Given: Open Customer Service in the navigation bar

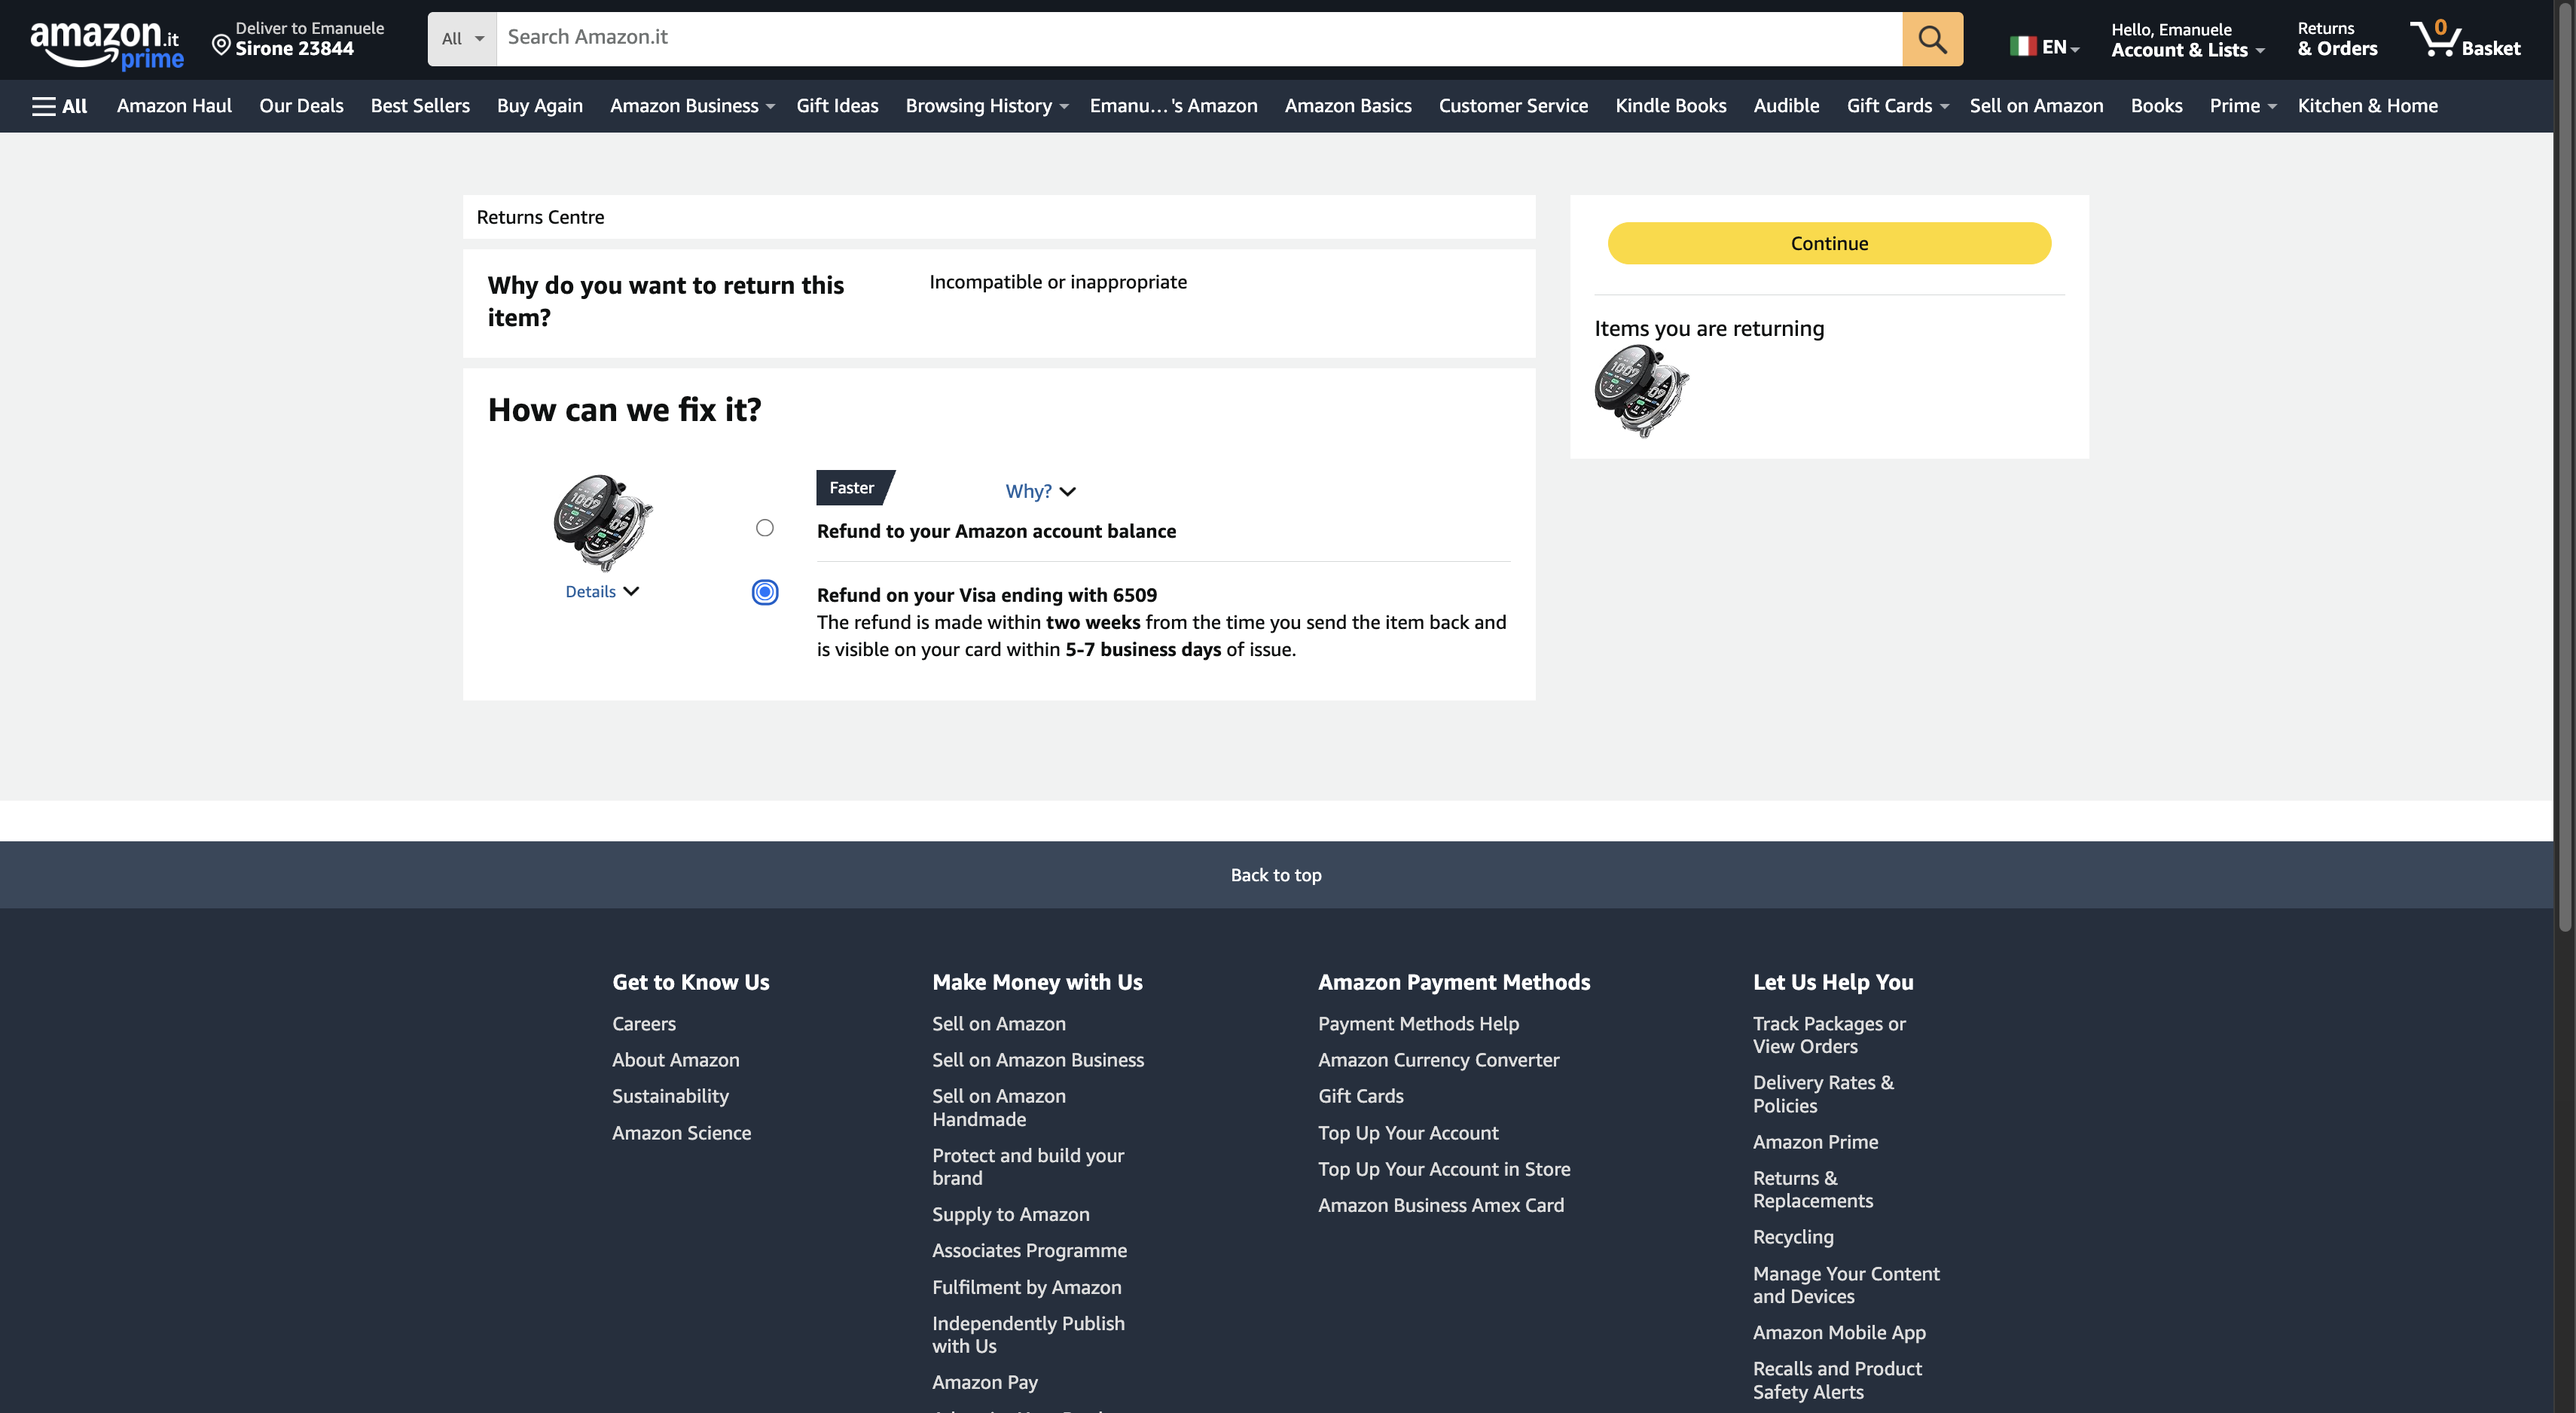Looking at the screenshot, I should (1512, 106).
